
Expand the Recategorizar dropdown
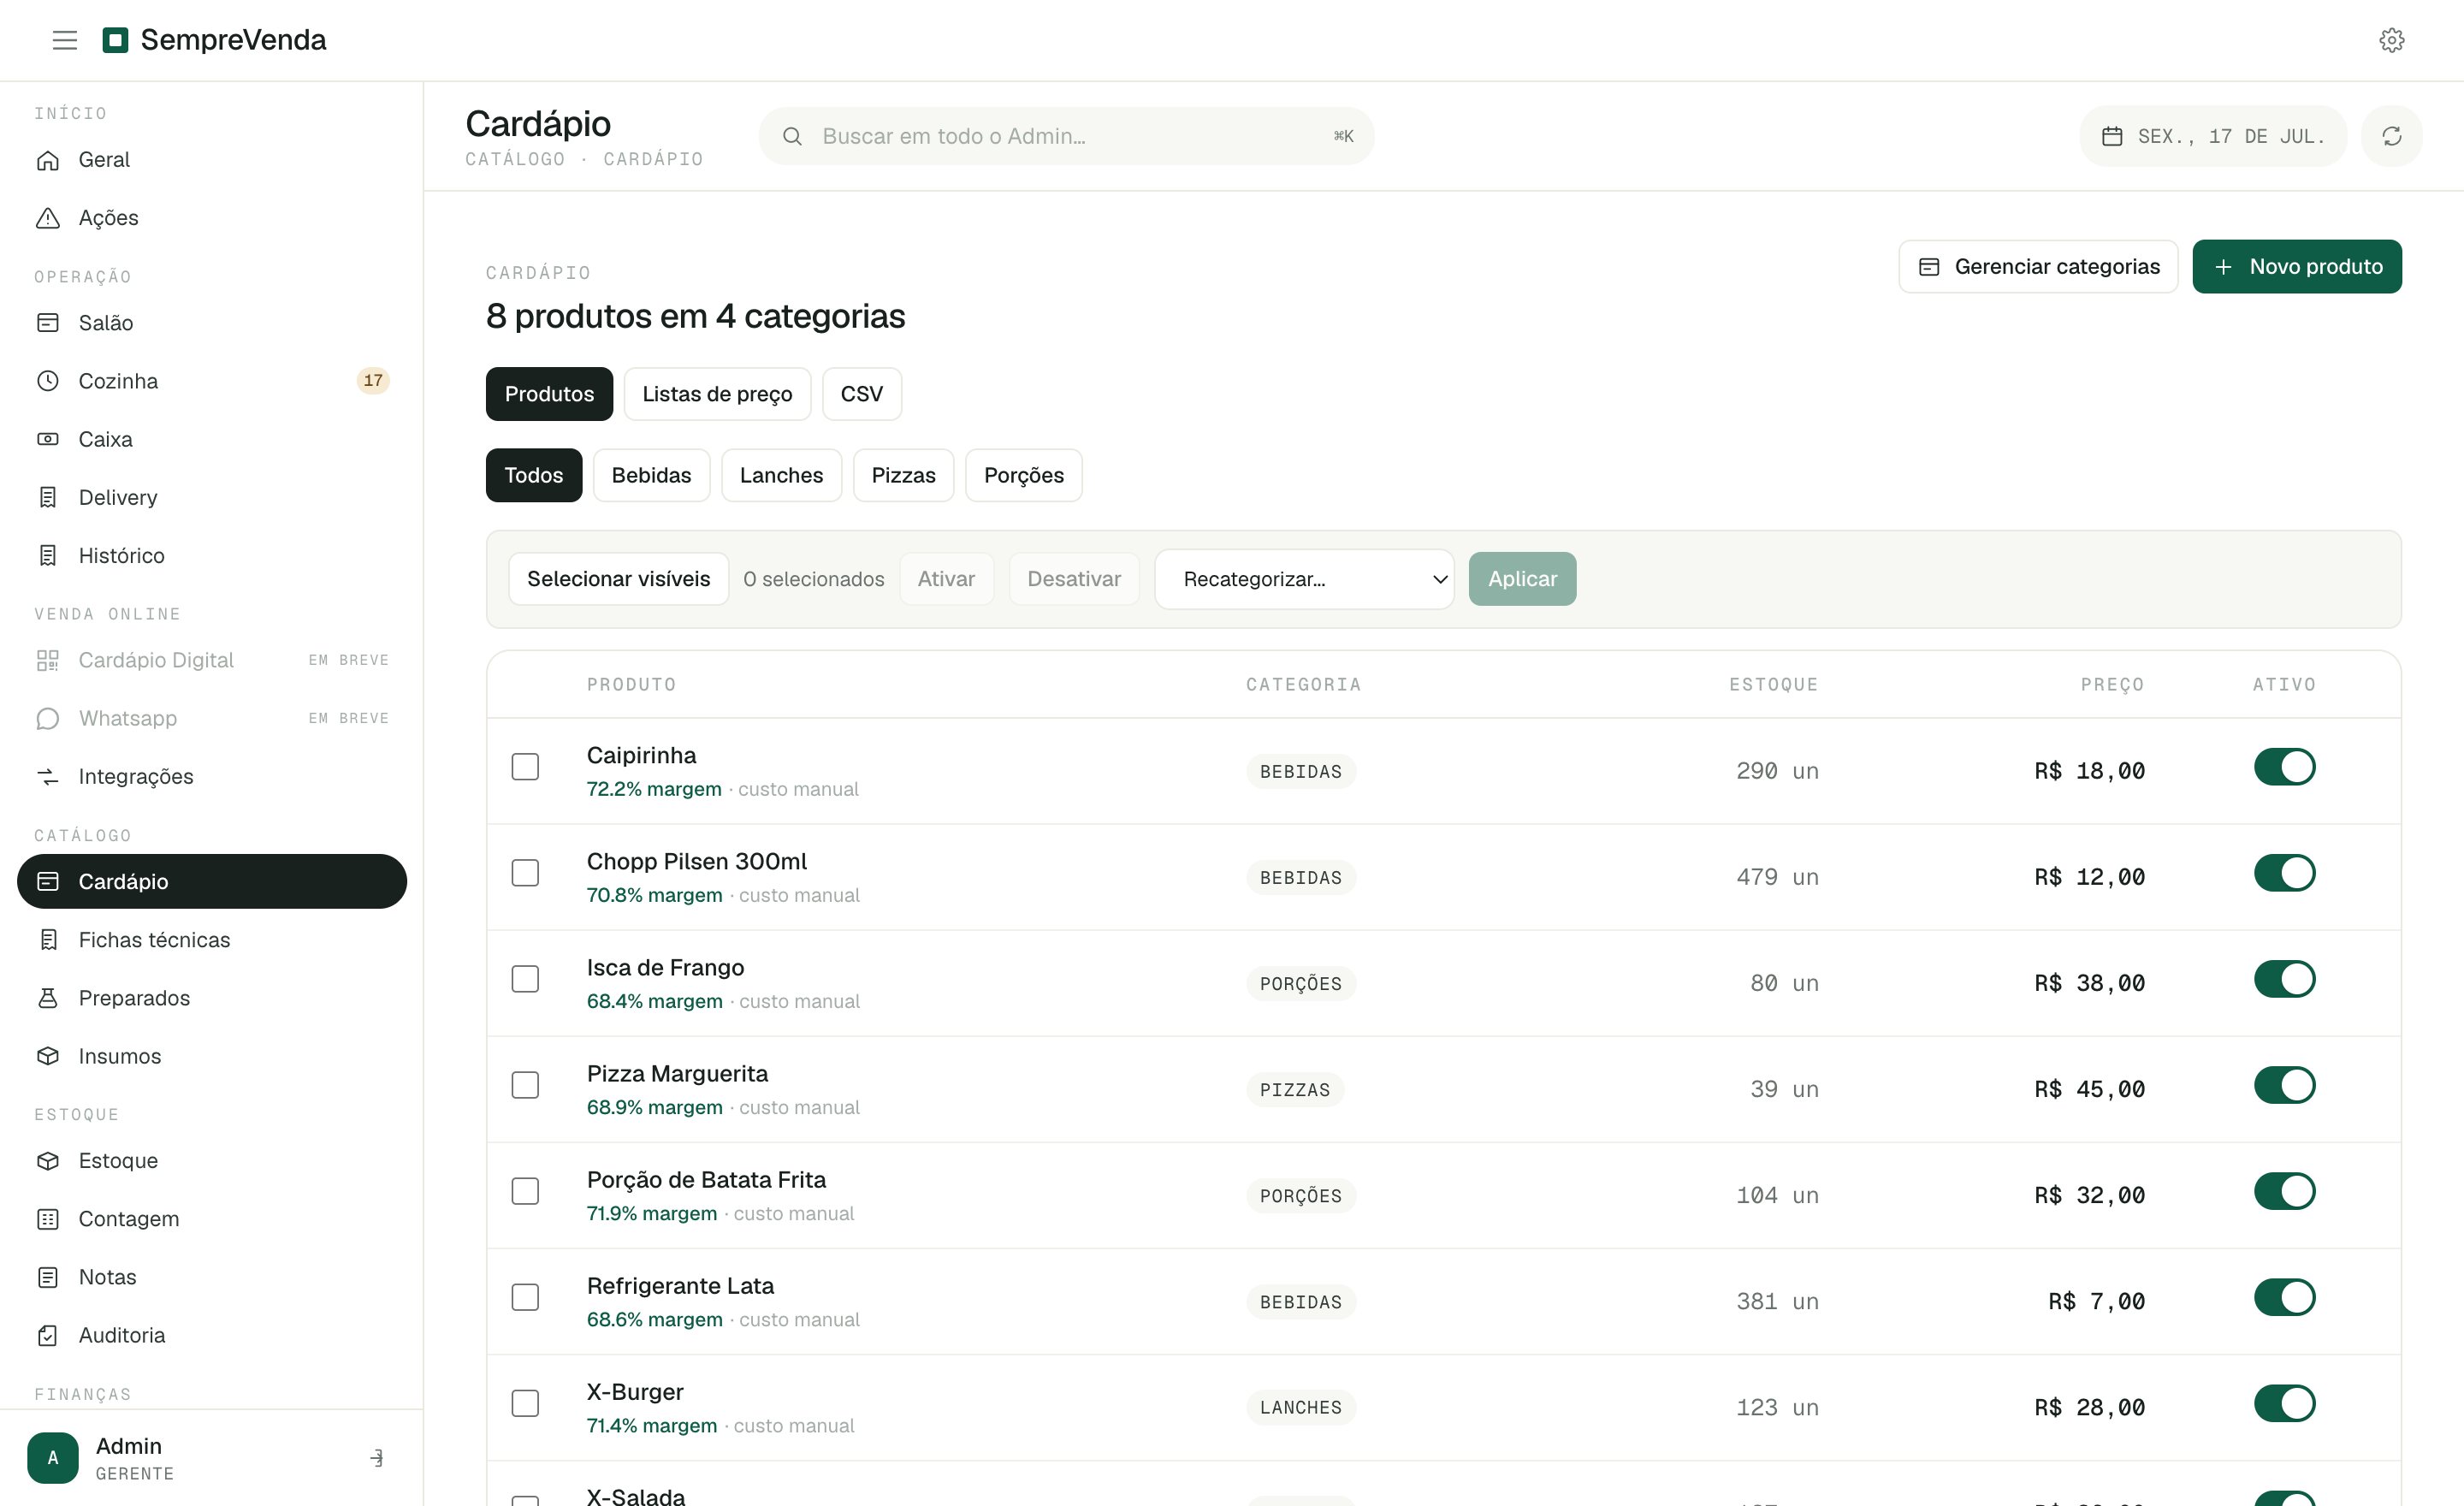click(1304, 579)
